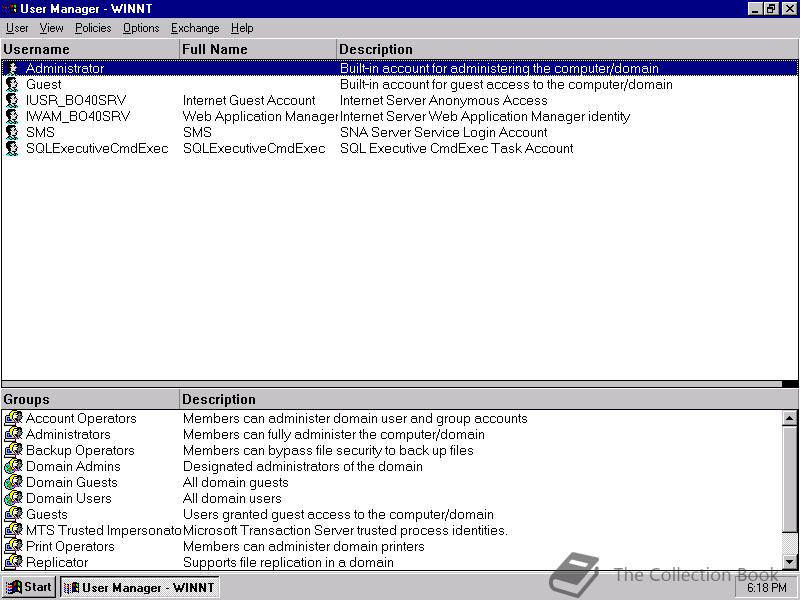Screen dimensions: 800x600
Task: Click the User Manager title bar icon
Action: click(x=9, y=9)
